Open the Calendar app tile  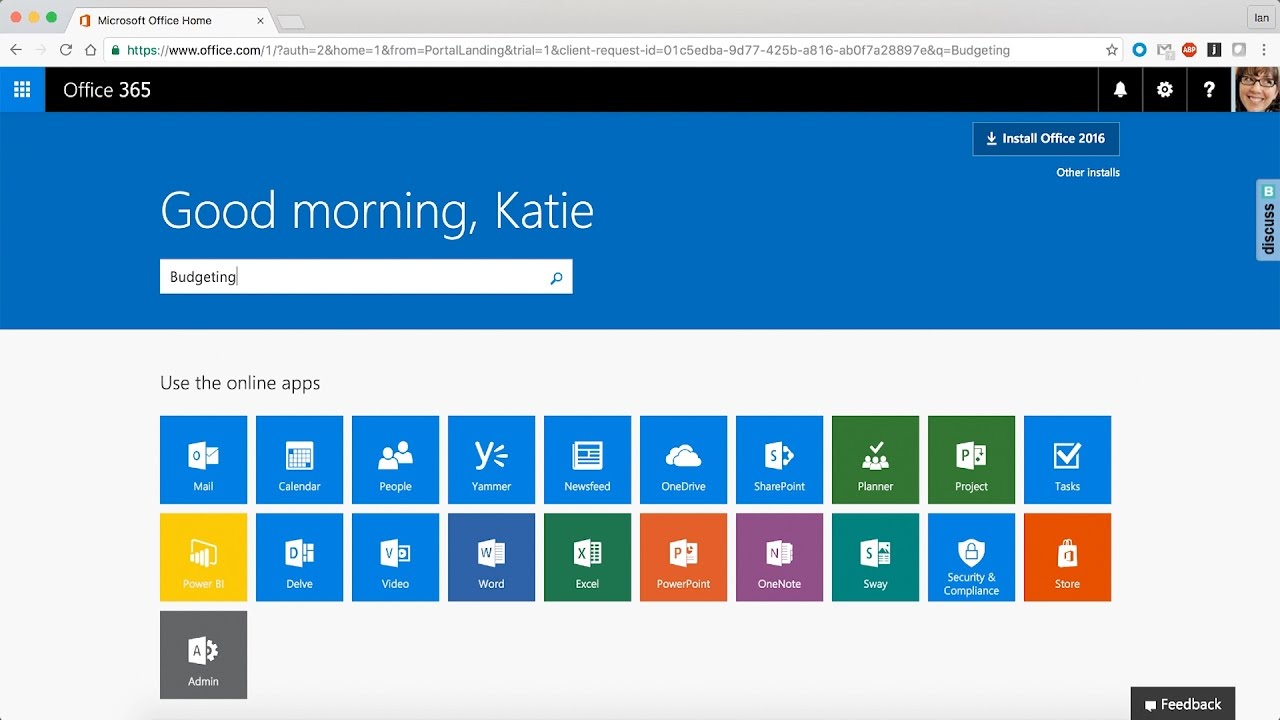[299, 459]
